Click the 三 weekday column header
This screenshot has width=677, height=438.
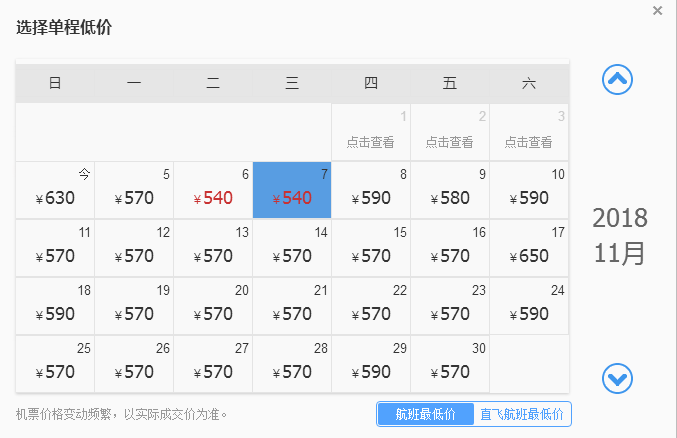point(292,83)
